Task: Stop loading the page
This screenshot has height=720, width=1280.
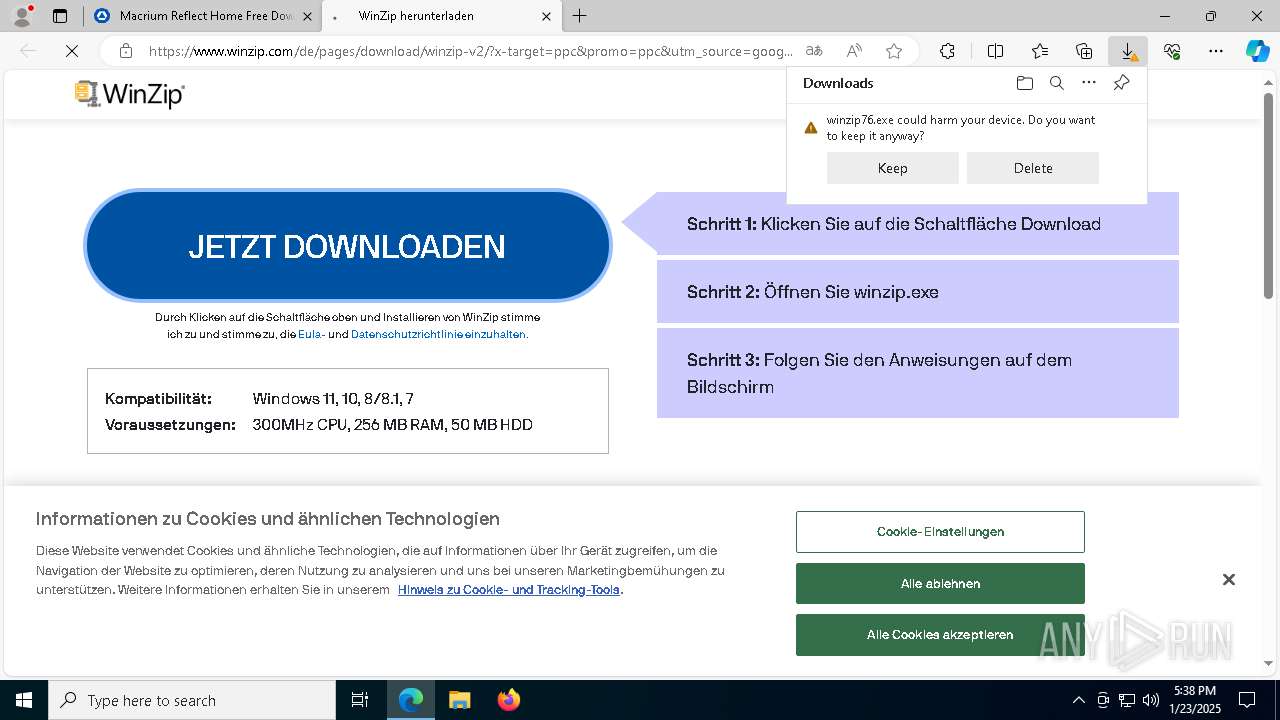Action: click(x=72, y=51)
